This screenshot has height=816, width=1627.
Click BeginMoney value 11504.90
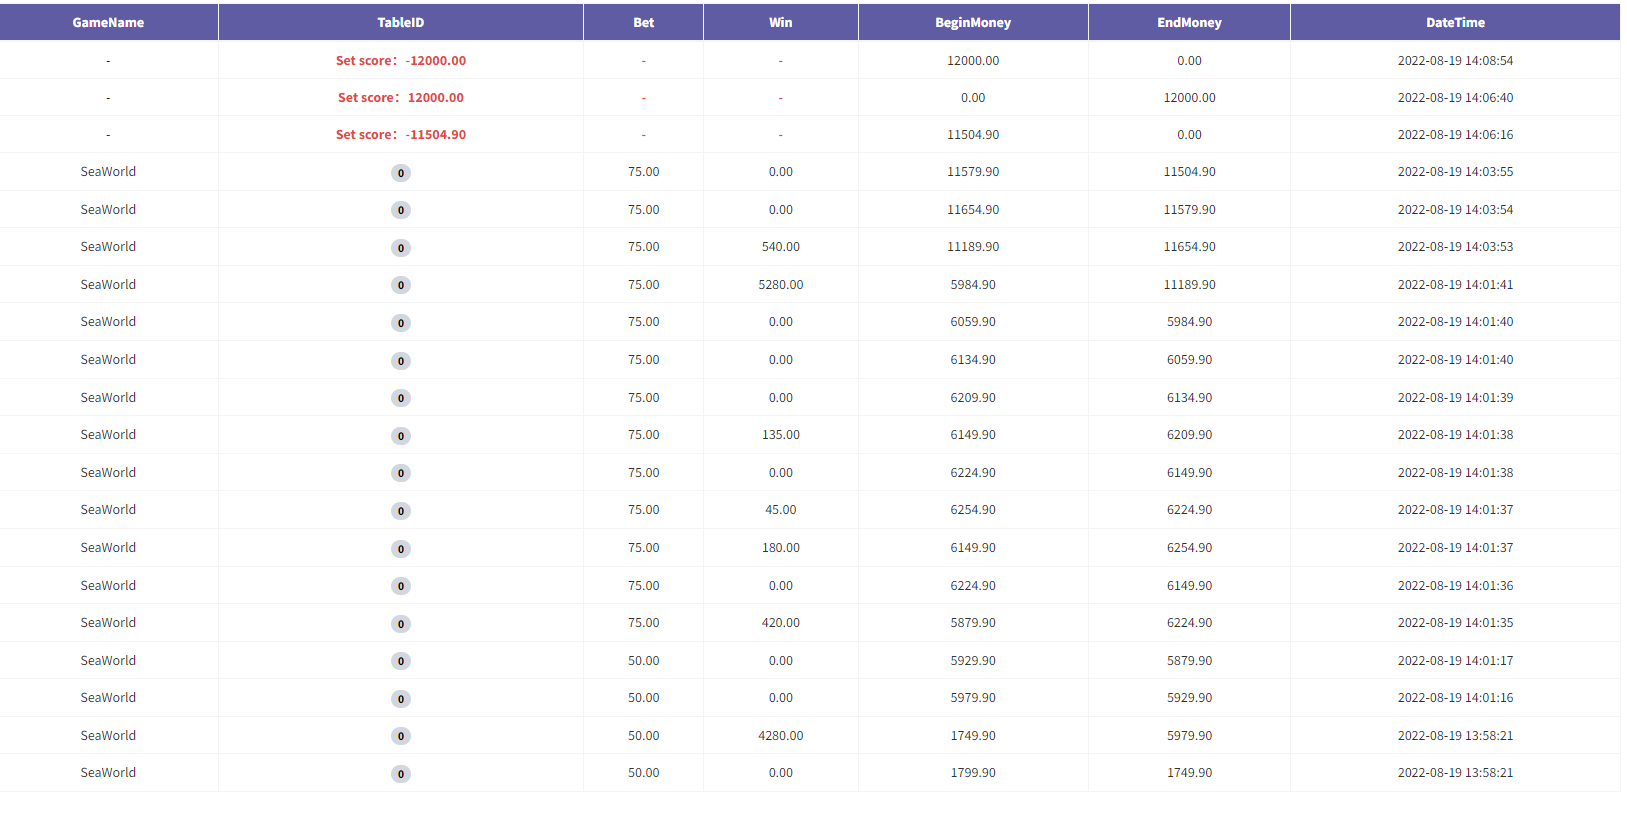coord(973,134)
